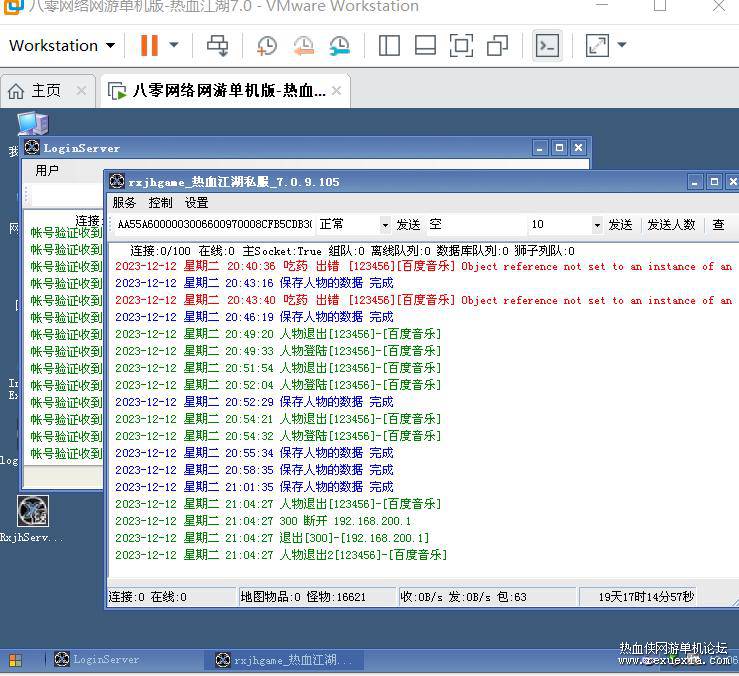Close the 八零网络网游单机版 VM tab
739x676 pixels.
[x=337, y=91]
